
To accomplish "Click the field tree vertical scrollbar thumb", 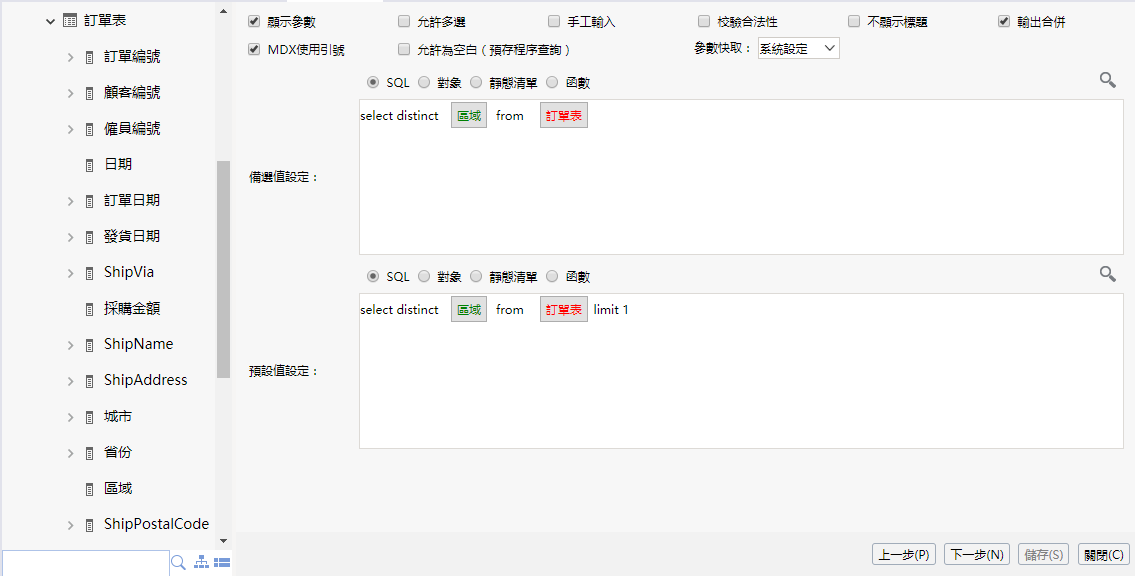I will pyautogui.click(x=223, y=270).
